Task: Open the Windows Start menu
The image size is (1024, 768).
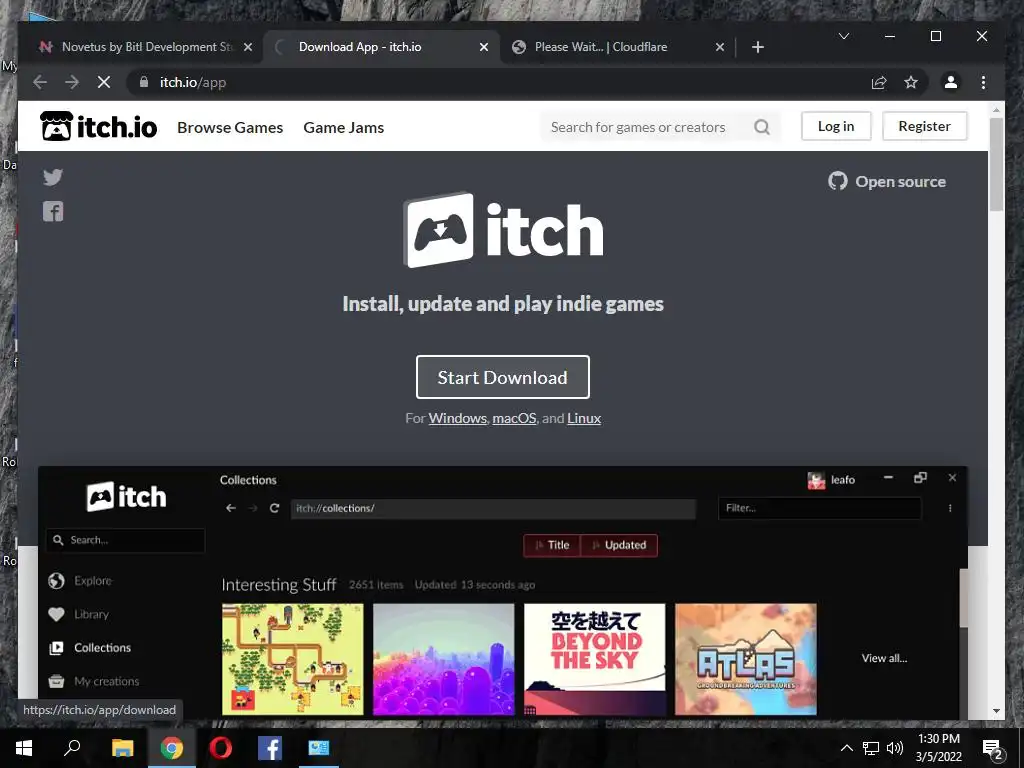Action: click(24, 748)
